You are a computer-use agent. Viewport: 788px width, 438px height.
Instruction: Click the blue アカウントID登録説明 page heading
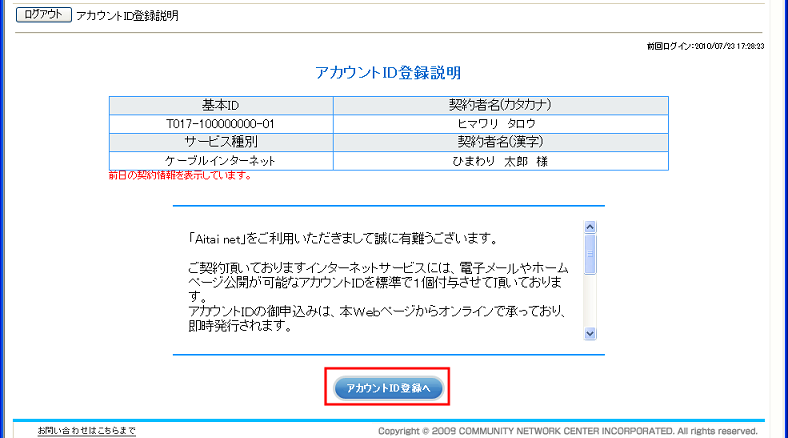point(388,73)
